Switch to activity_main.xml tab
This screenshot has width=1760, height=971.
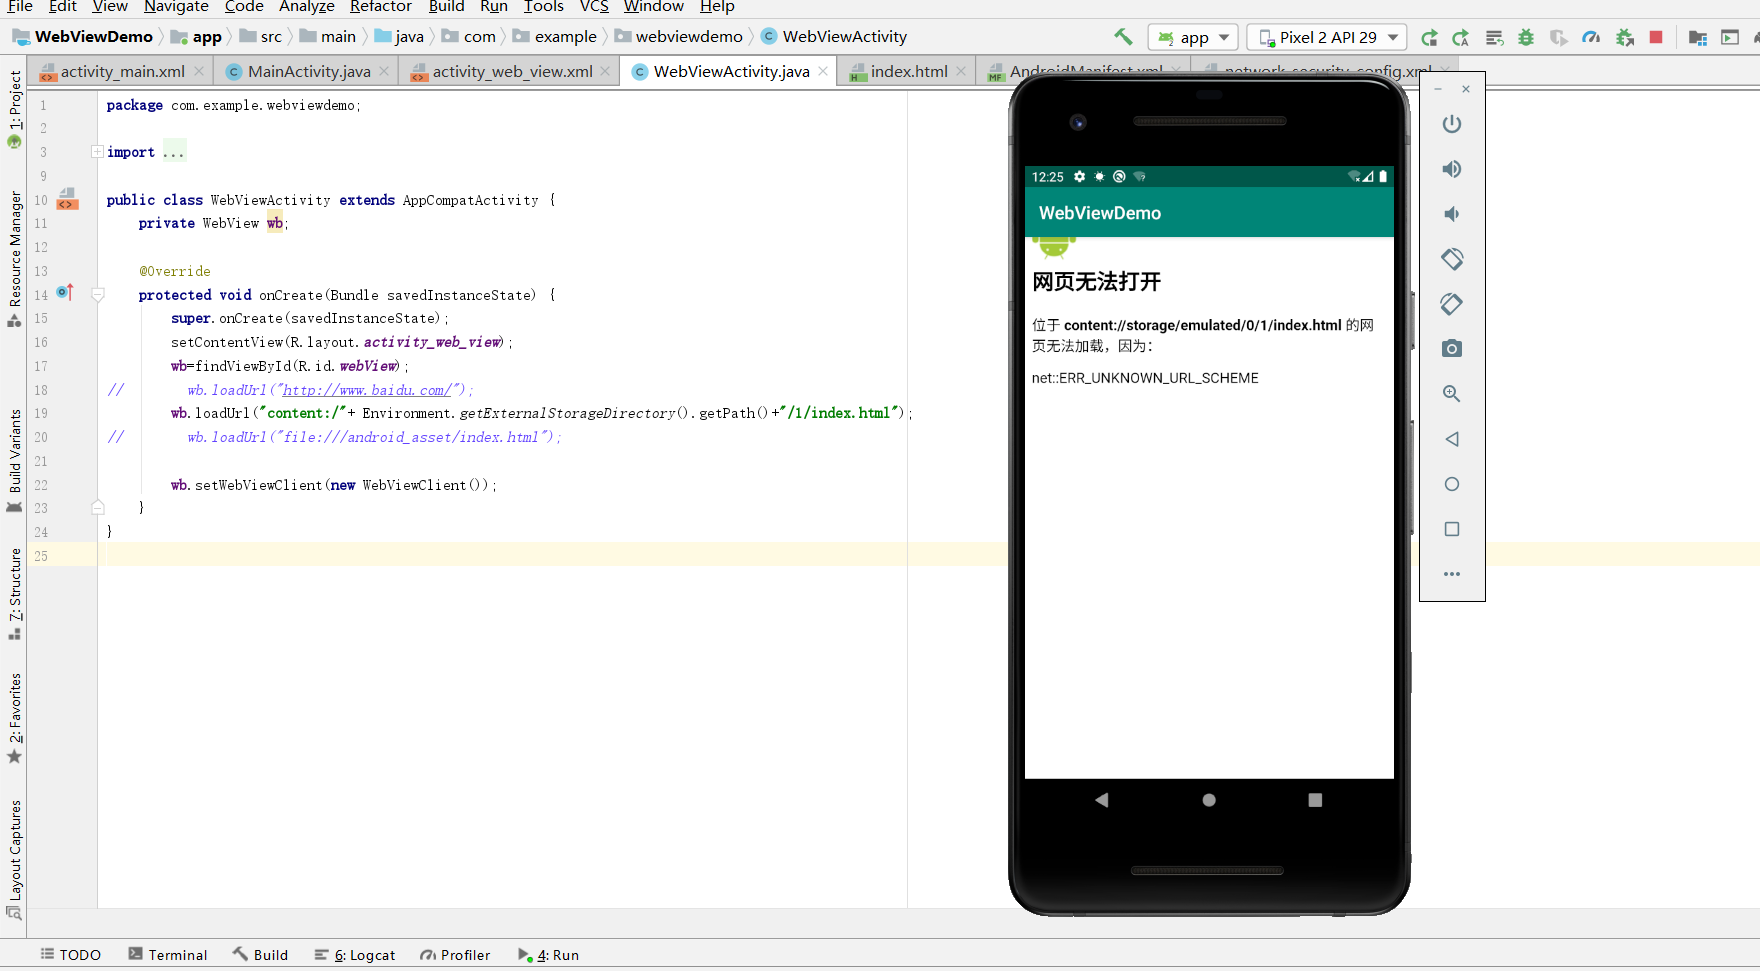122,72
